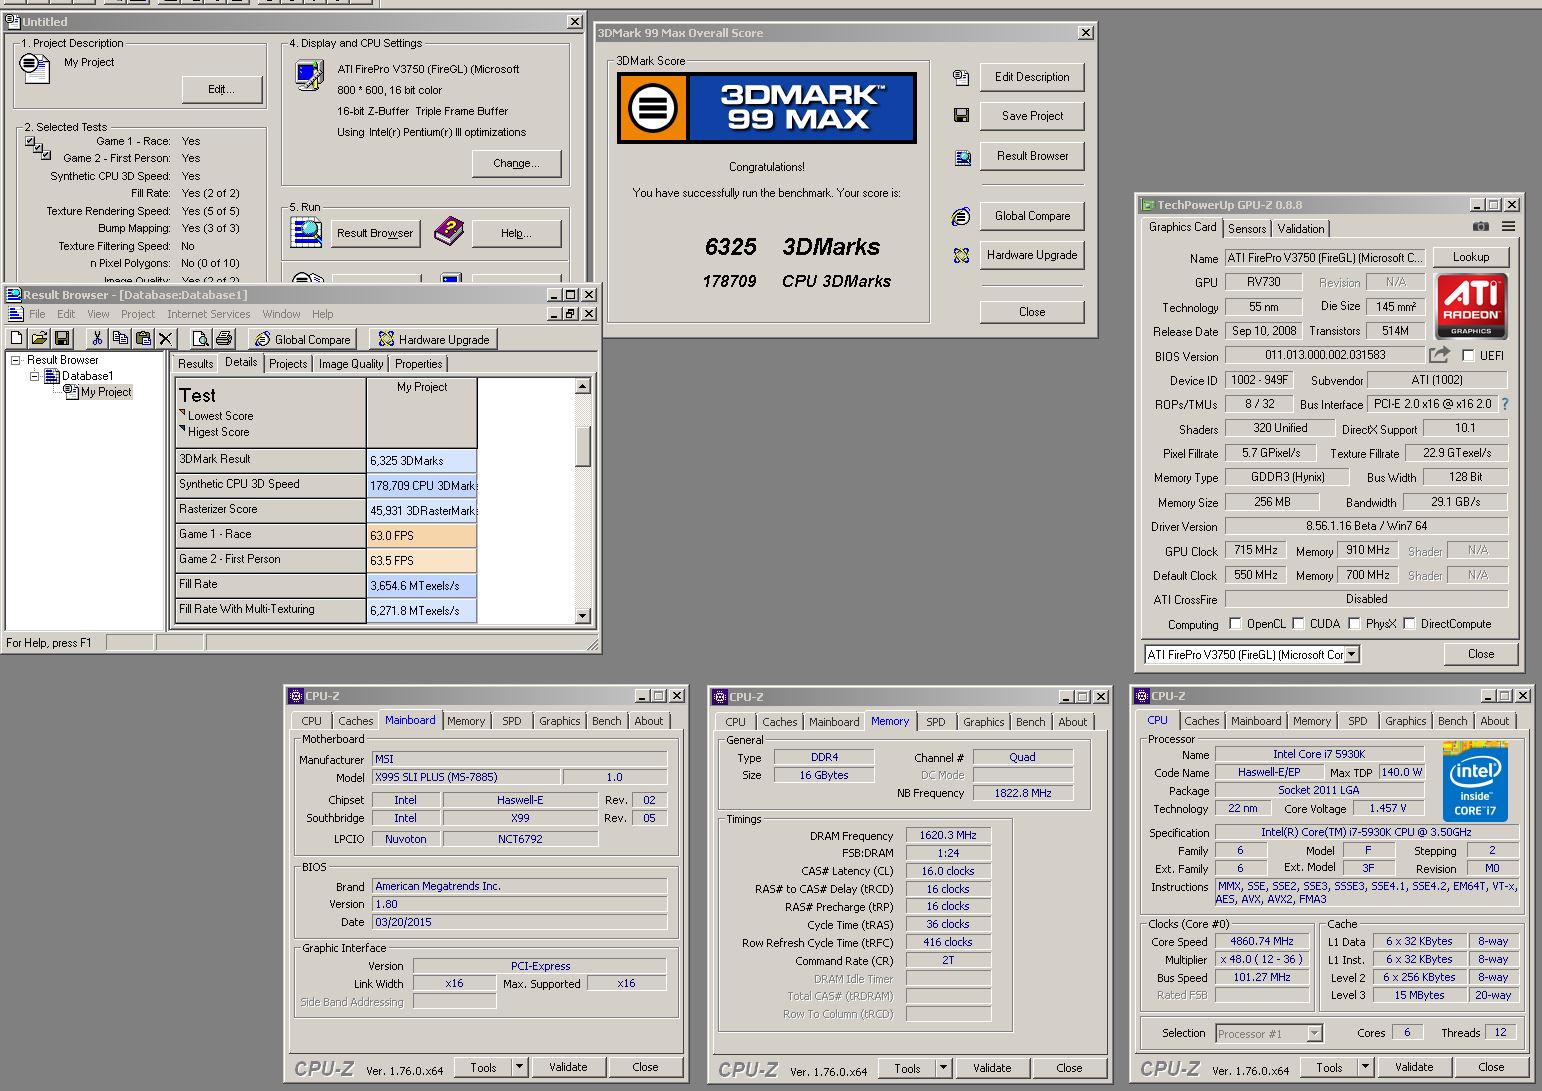Image resolution: width=1542 pixels, height=1091 pixels.
Task: Open SPD tab in Mainboard CPU-Z window
Action: (x=512, y=721)
